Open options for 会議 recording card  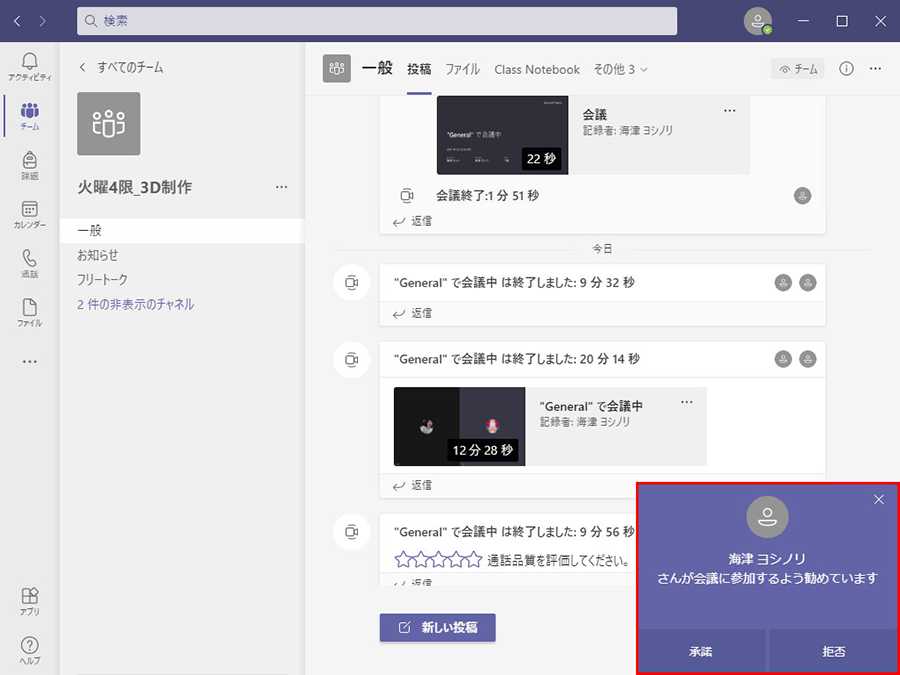pyautogui.click(x=730, y=111)
